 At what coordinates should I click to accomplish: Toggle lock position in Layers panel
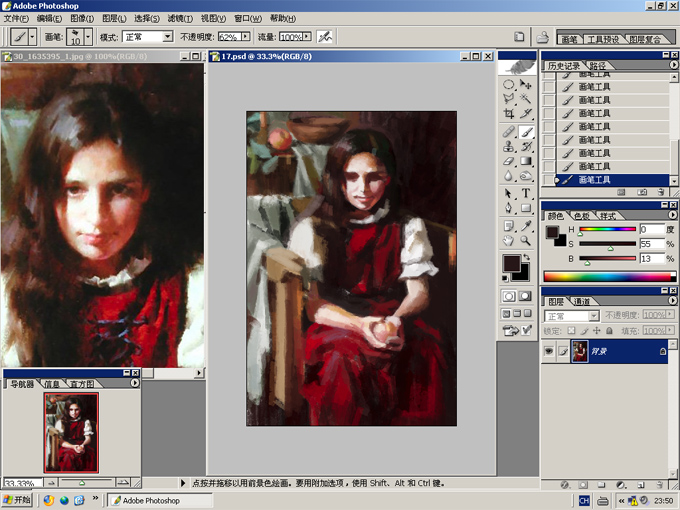597,331
